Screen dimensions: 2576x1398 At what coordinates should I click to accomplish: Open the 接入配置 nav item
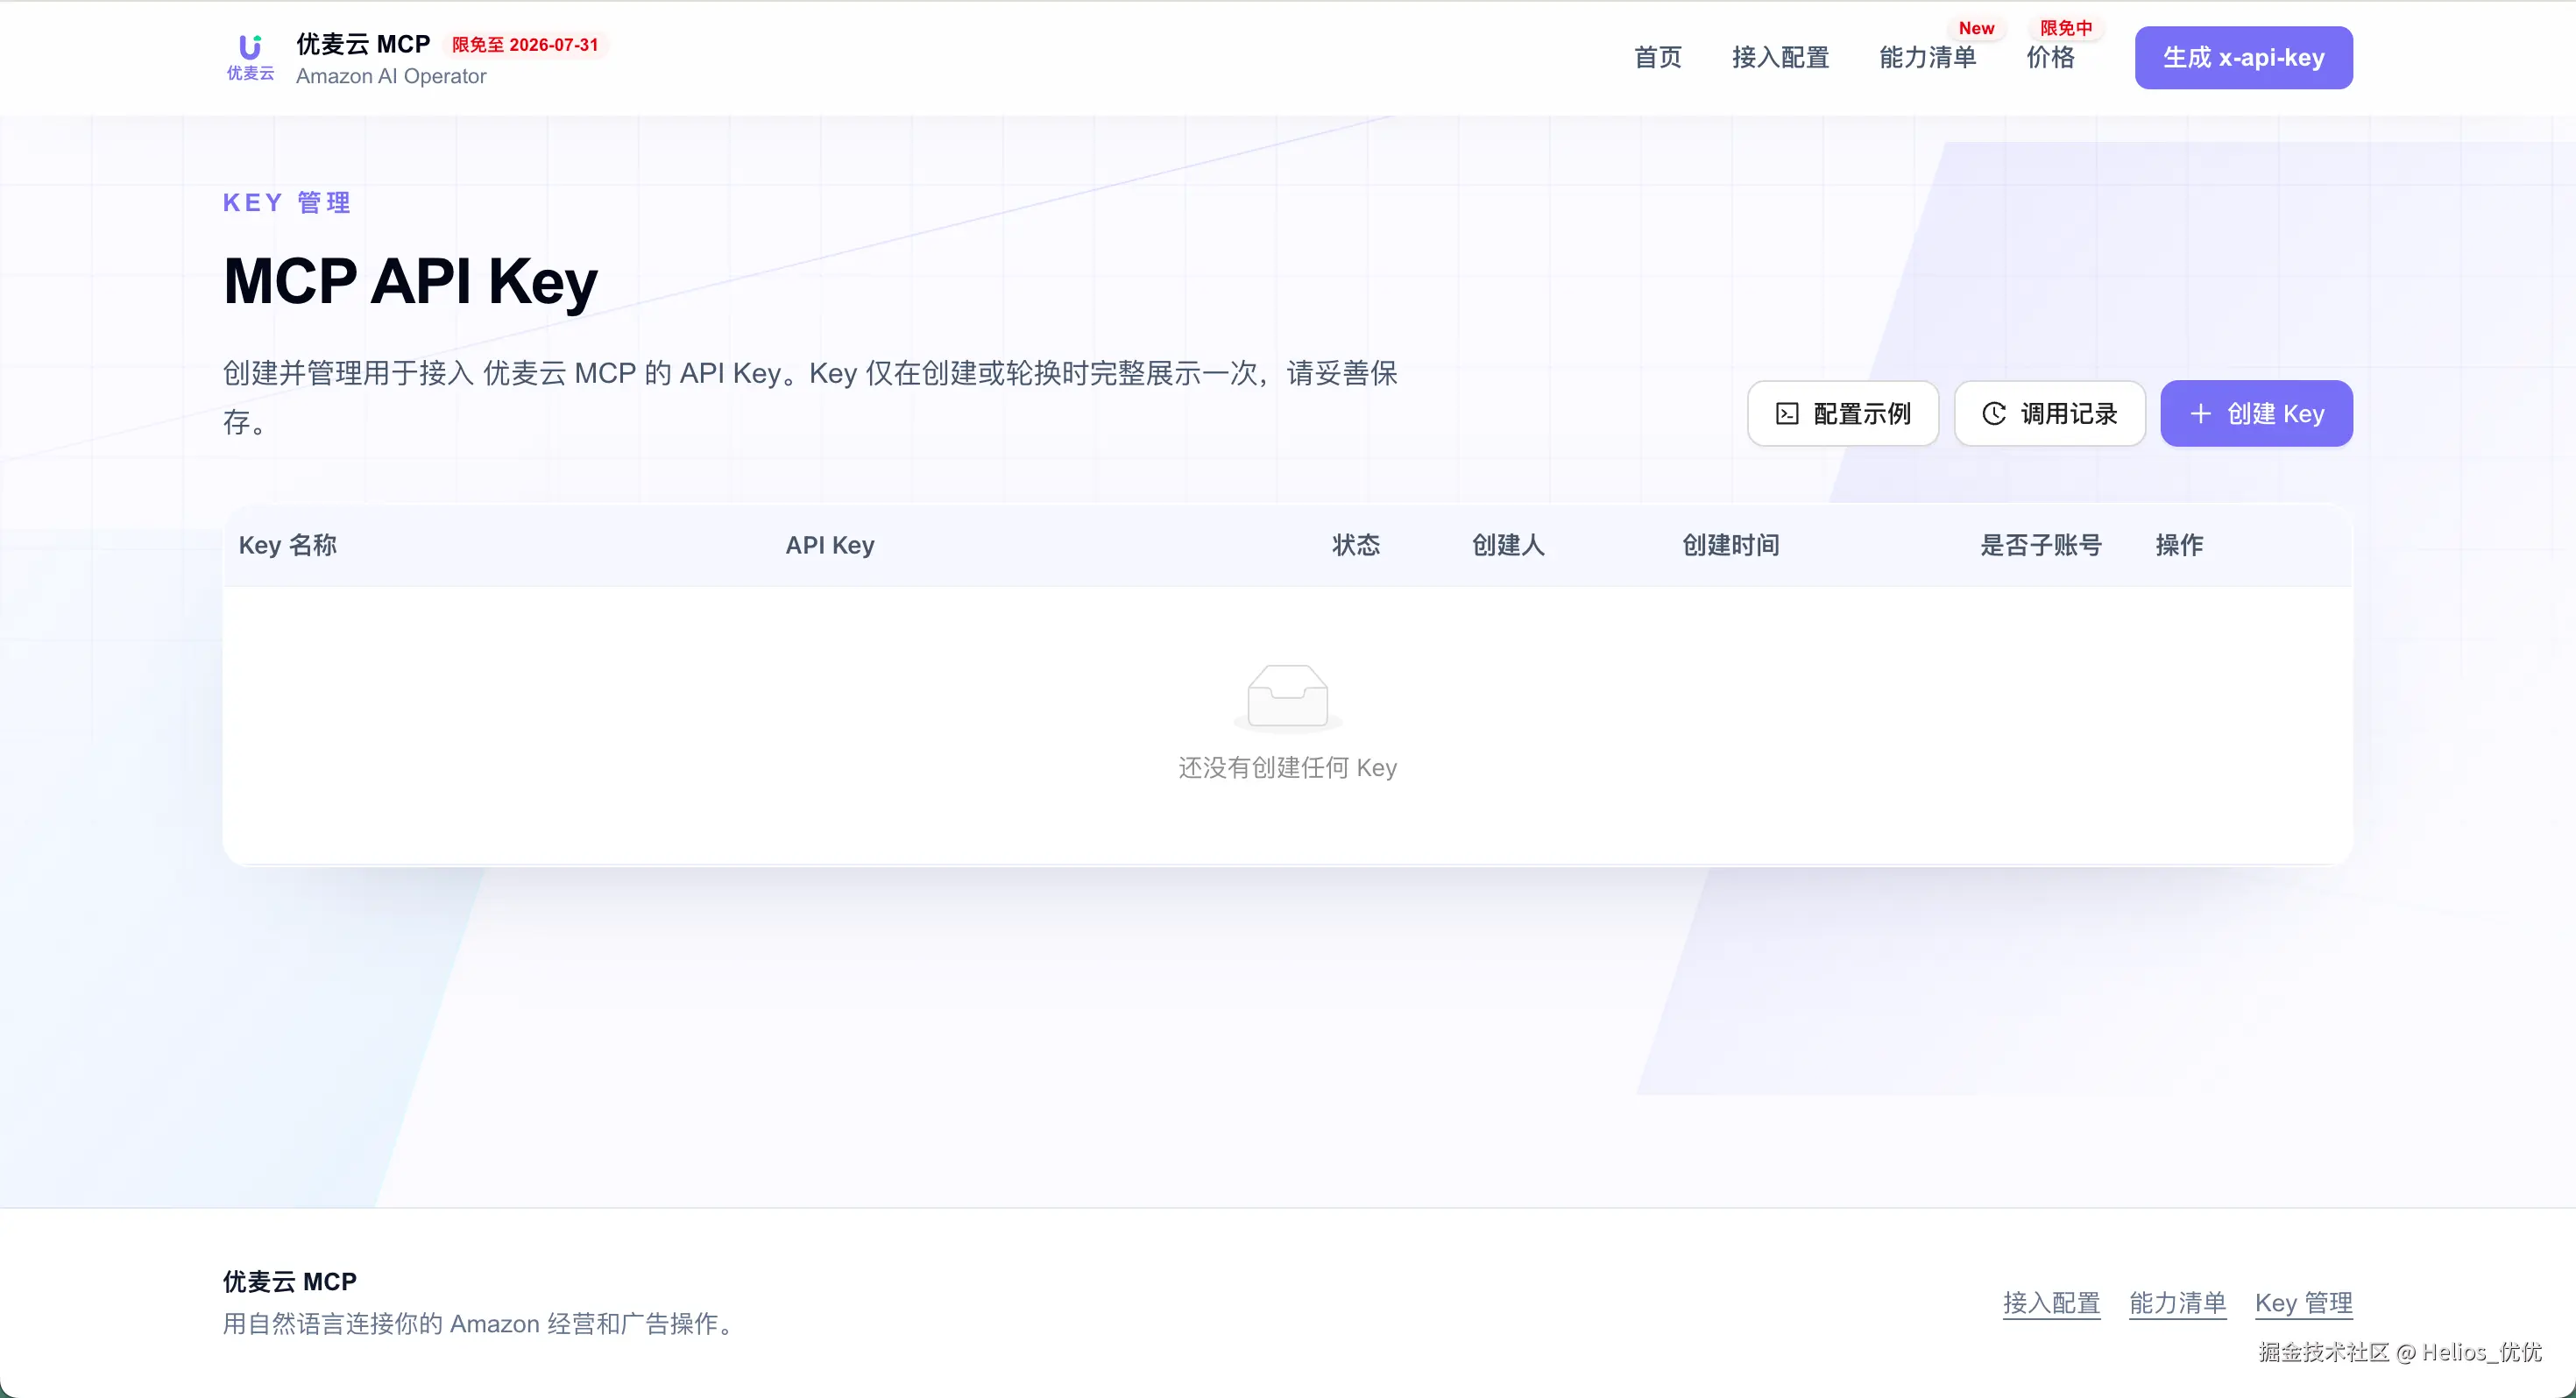(1781, 58)
